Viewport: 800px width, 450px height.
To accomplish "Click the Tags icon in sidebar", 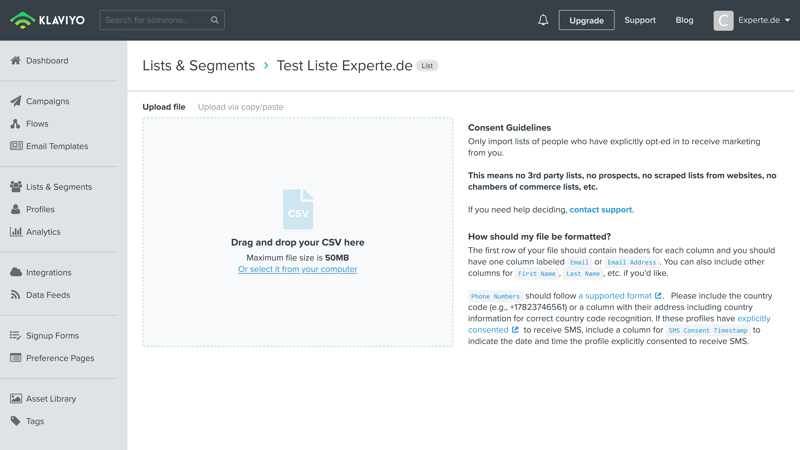I will point(16,421).
